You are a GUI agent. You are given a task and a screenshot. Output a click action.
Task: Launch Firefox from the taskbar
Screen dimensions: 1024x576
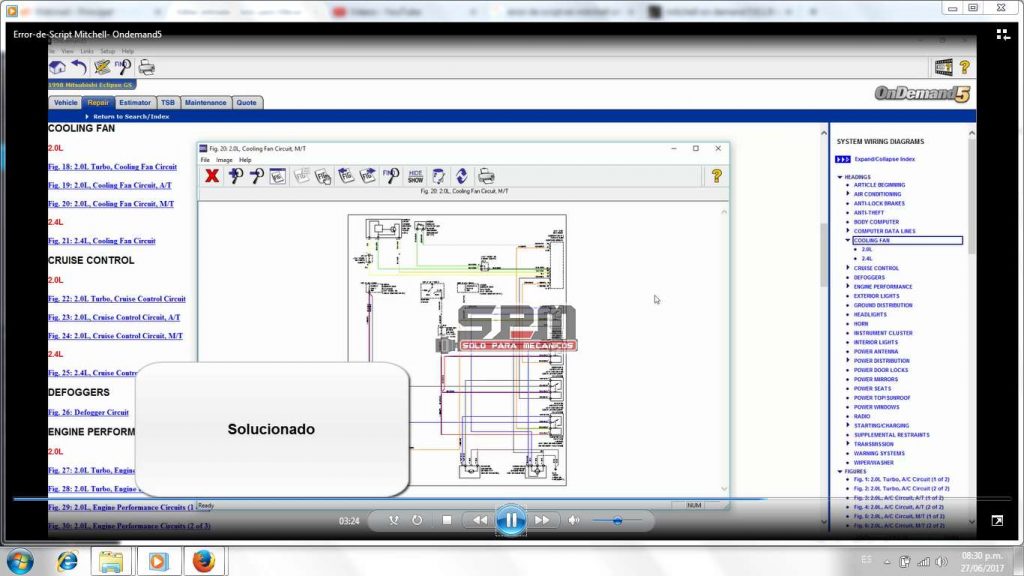(204, 561)
